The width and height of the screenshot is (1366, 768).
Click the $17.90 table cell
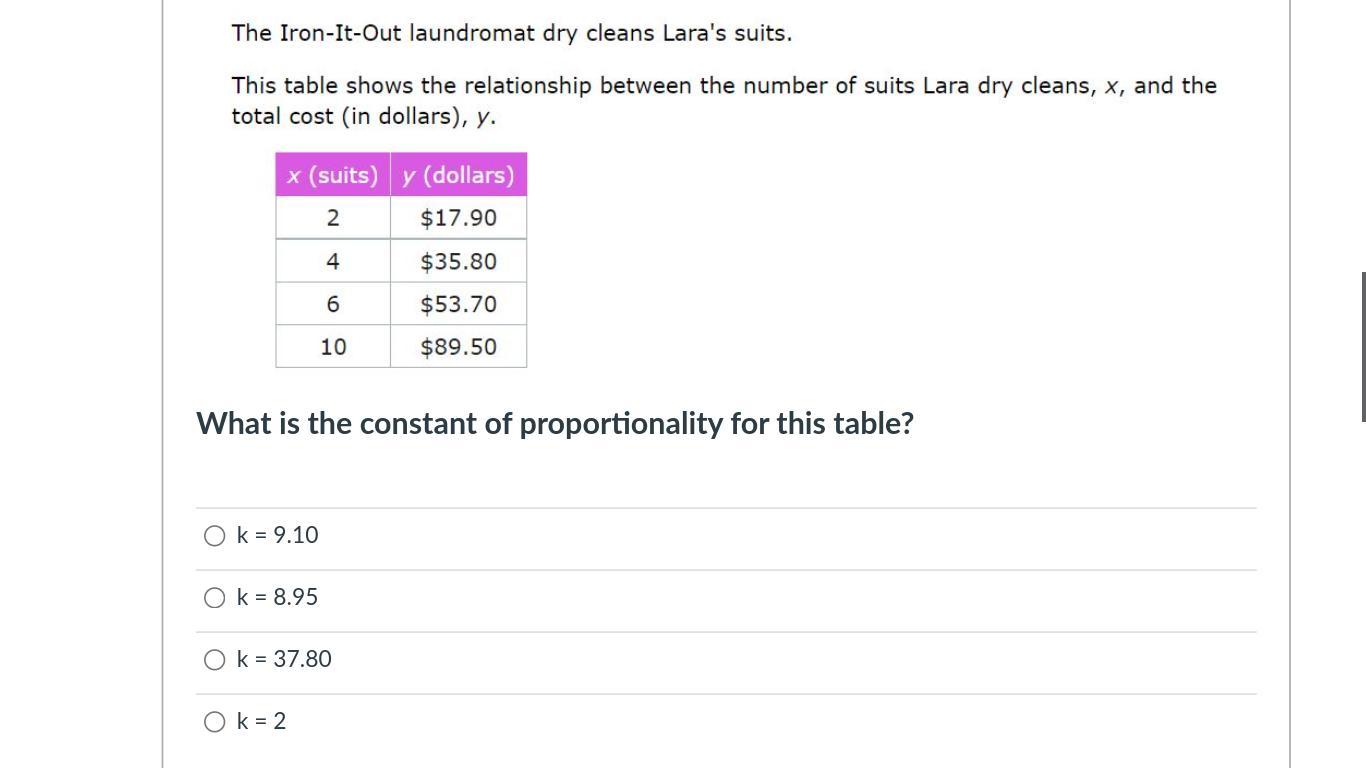point(458,218)
